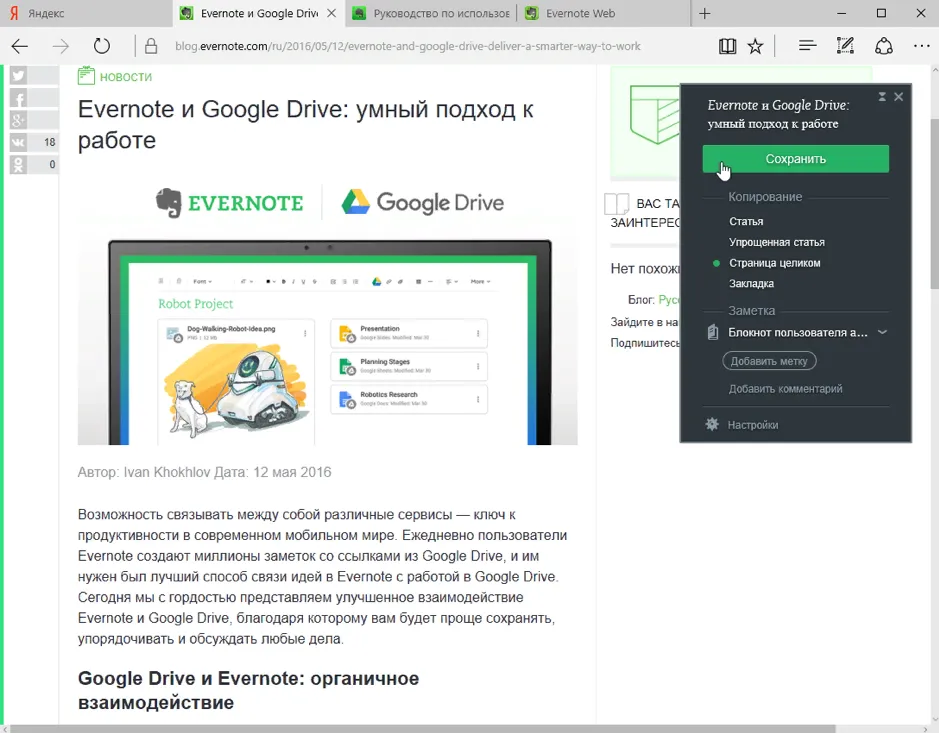939x733 pixels.
Task: Make a web note pen icon
Action: click(x=845, y=46)
